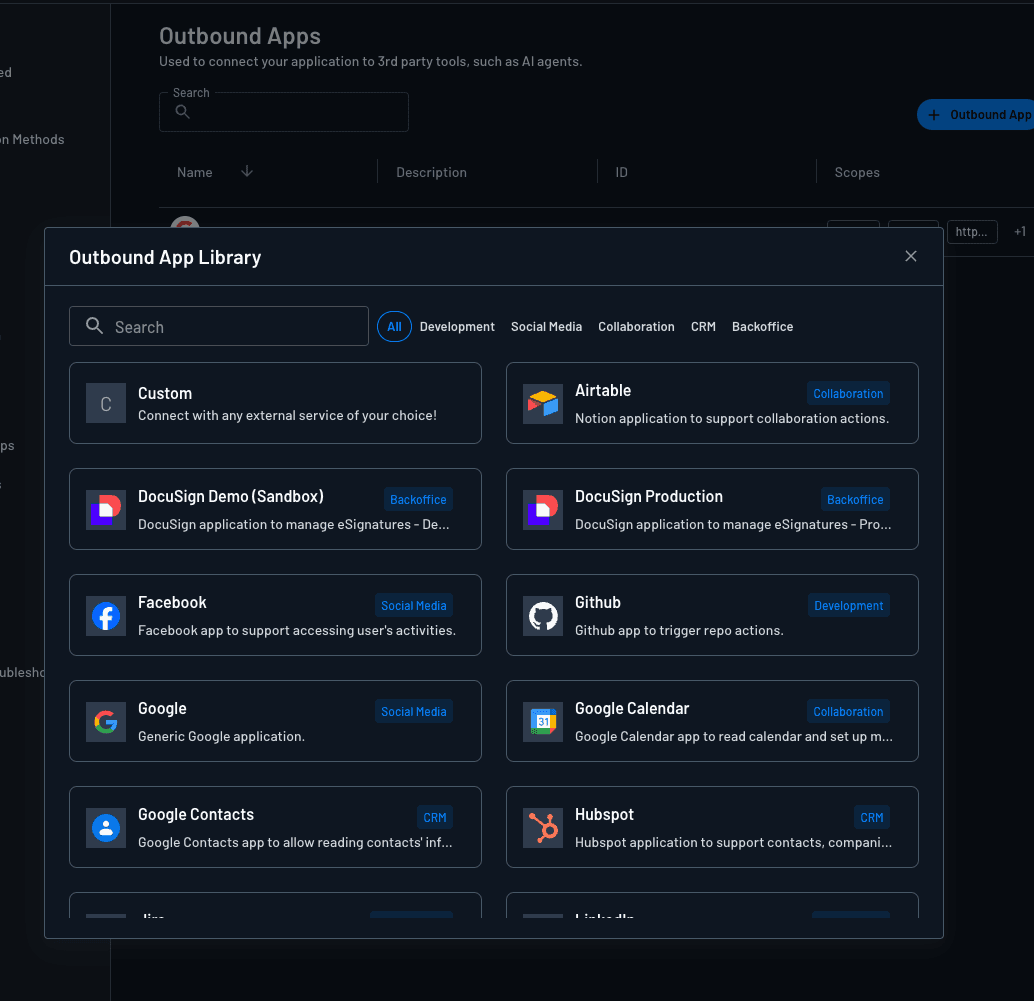Choose the Airtable app card
Image resolution: width=1034 pixels, height=1001 pixels.
tap(712, 403)
